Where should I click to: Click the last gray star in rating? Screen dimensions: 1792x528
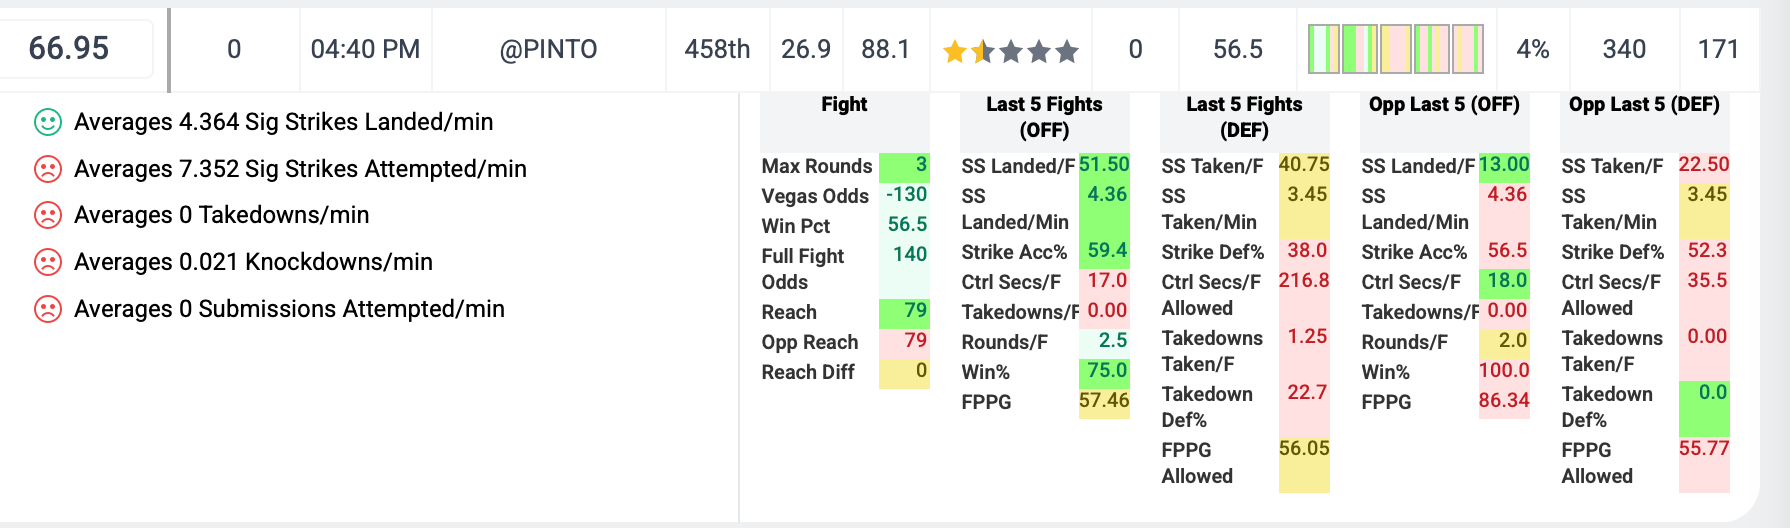pyautogui.click(x=1067, y=51)
